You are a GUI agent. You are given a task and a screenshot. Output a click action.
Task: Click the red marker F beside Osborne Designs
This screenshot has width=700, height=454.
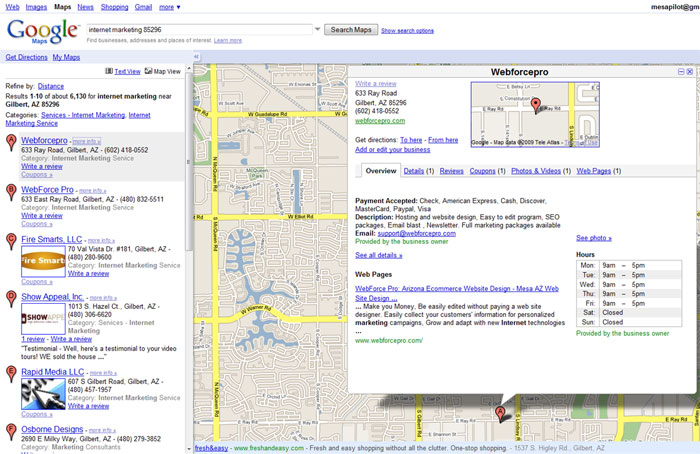pyautogui.click(x=11, y=431)
